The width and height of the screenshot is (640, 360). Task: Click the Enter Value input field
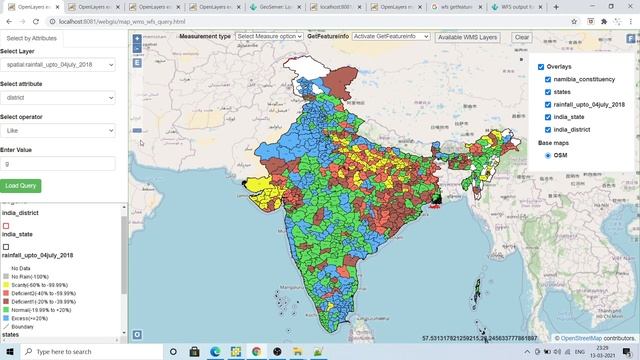(x=58, y=164)
